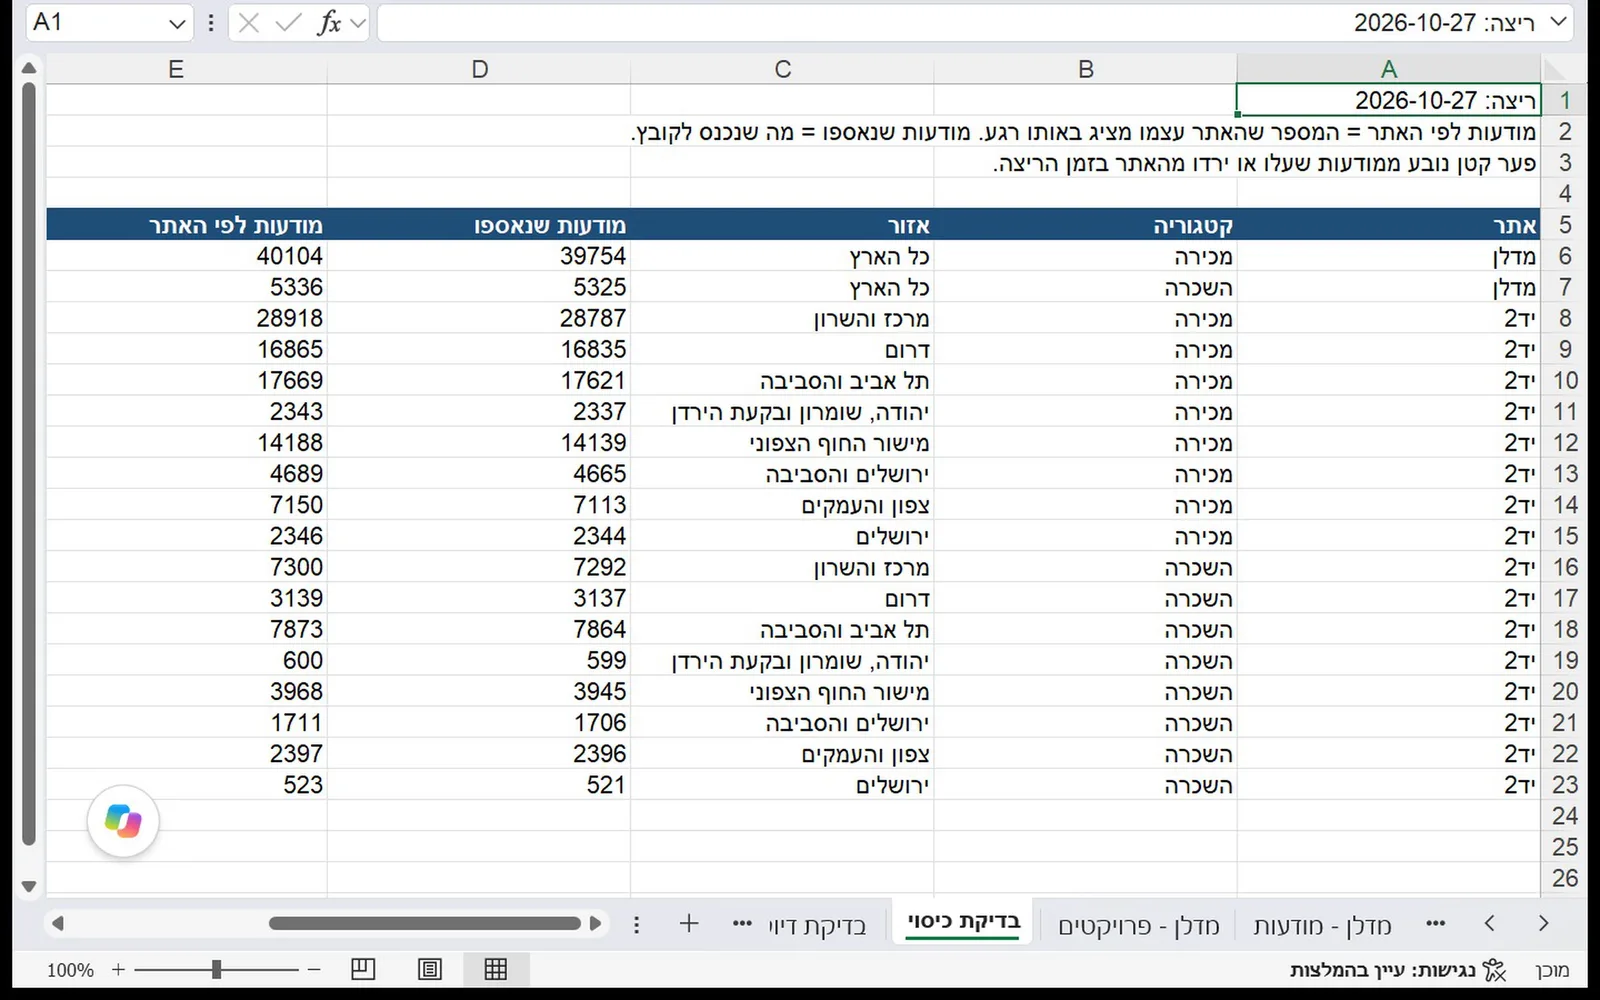Screen dimensions: 1600x1000
Task: Click the zoom out minus icon
Action: [314, 969]
